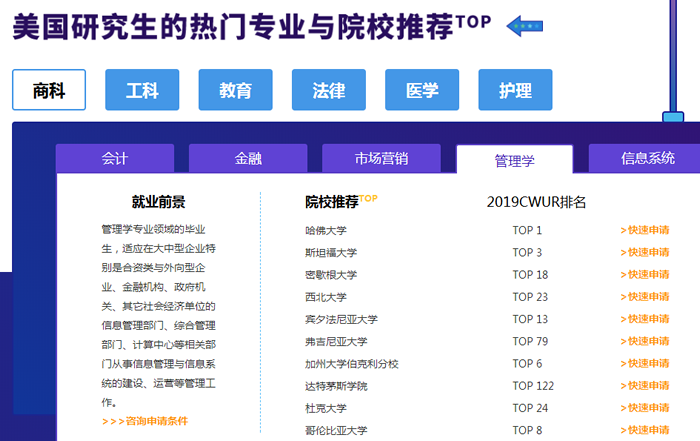
Task: Open the 金融 sub-tab
Action: (248, 158)
